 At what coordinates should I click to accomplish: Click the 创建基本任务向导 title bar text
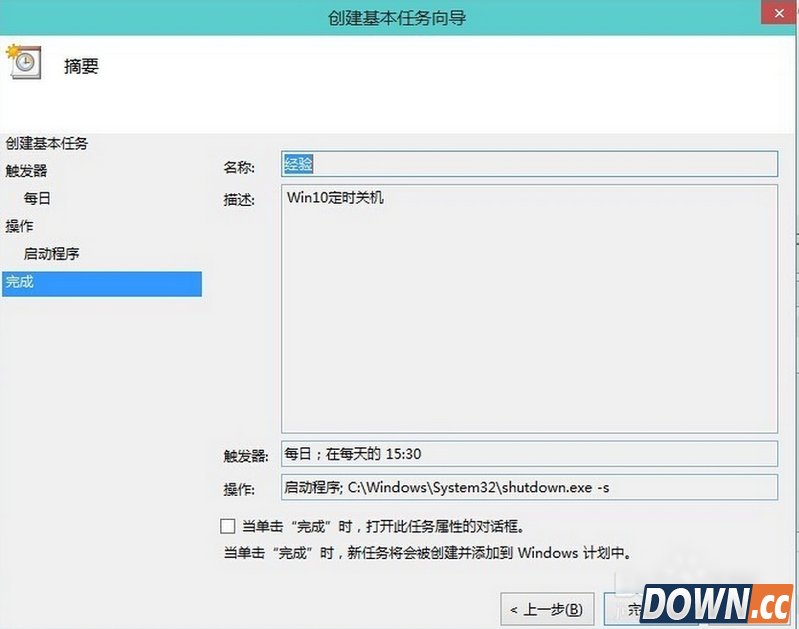click(x=397, y=18)
